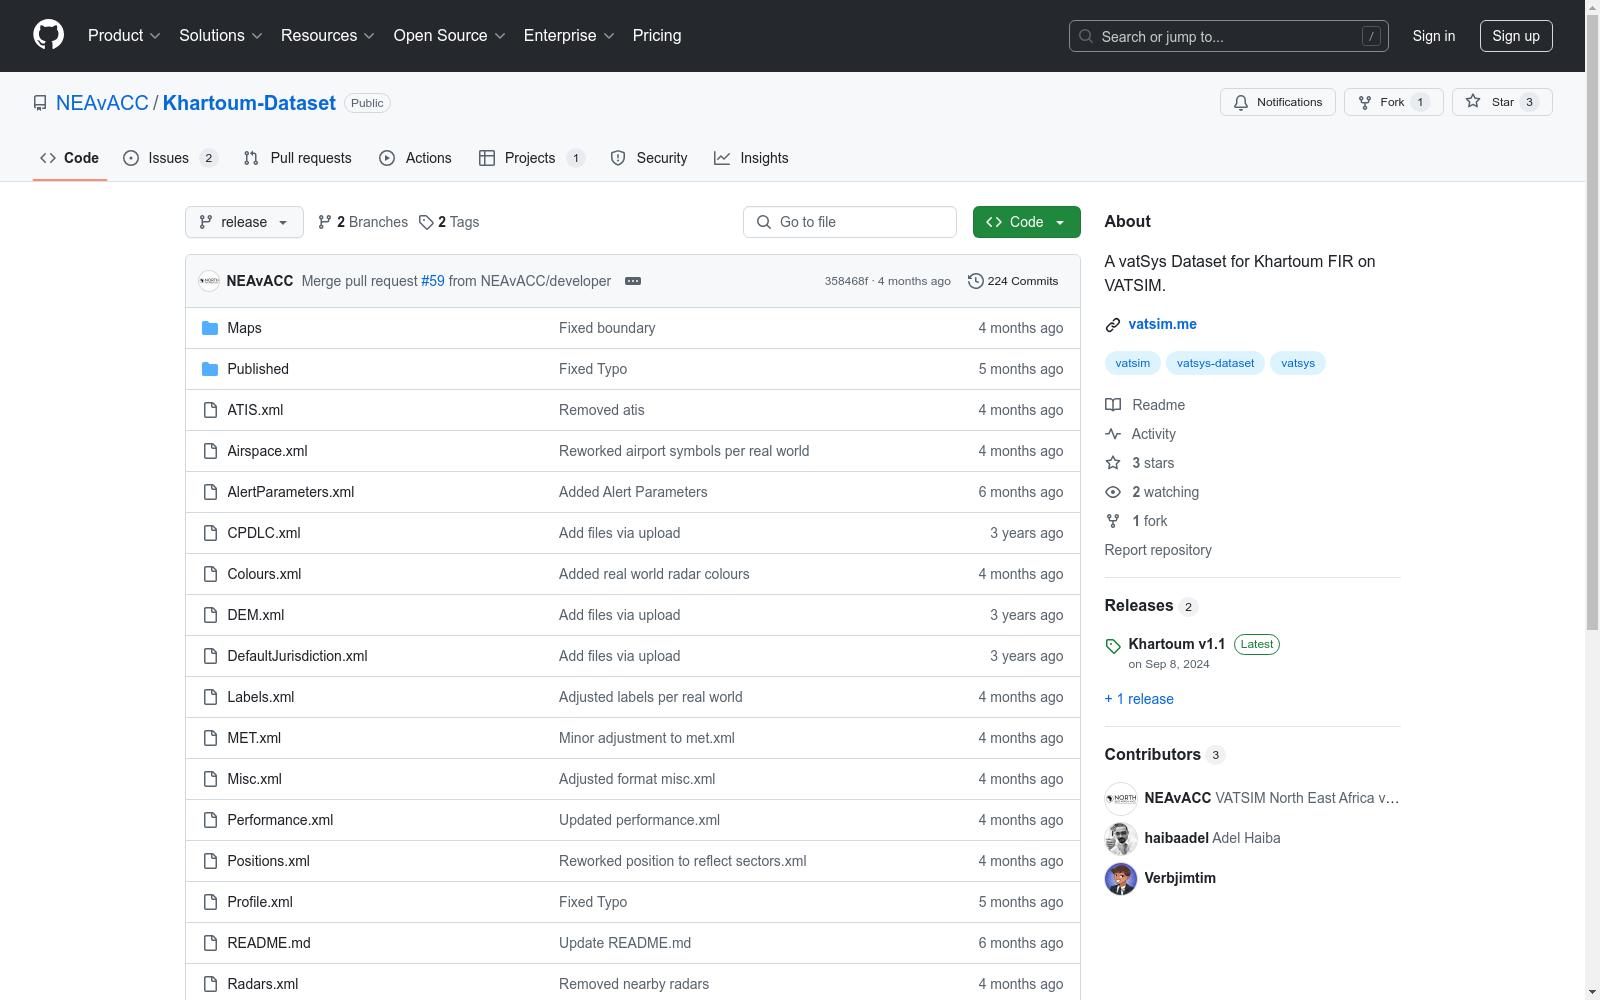Open the Security tab
This screenshot has height=1000, width=1600.
(x=649, y=158)
